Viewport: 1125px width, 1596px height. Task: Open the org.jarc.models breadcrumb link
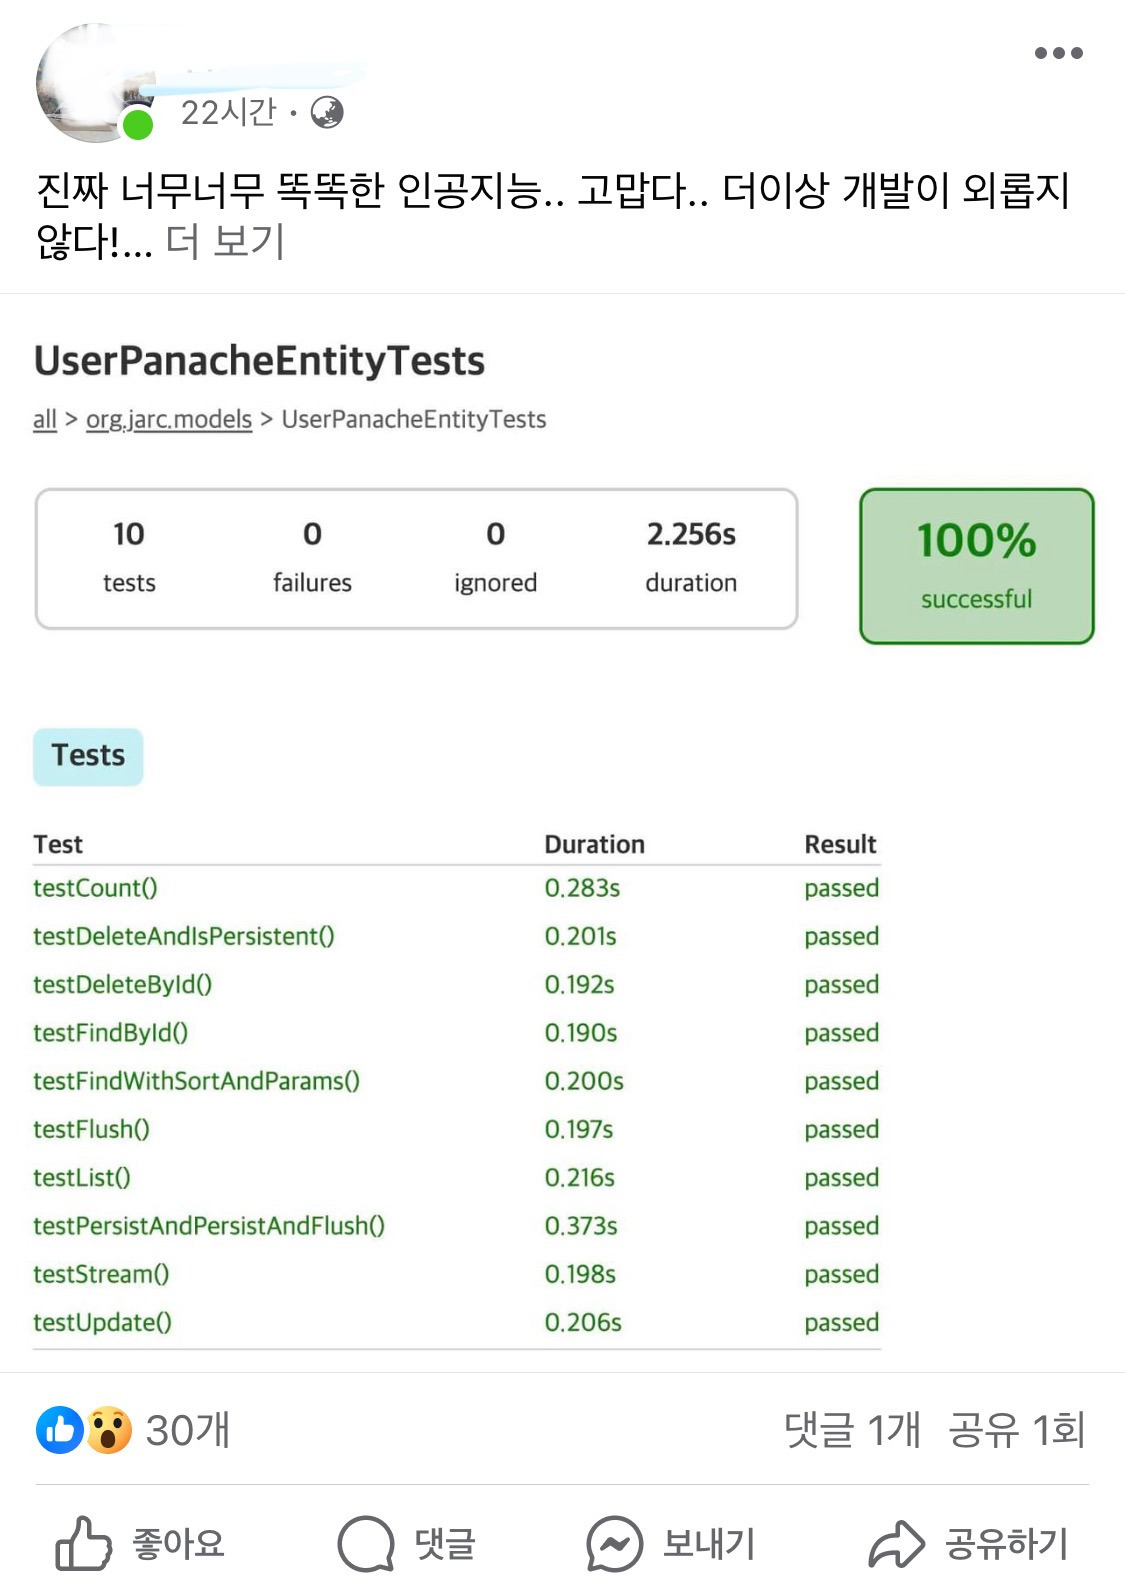[x=169, y=420]
